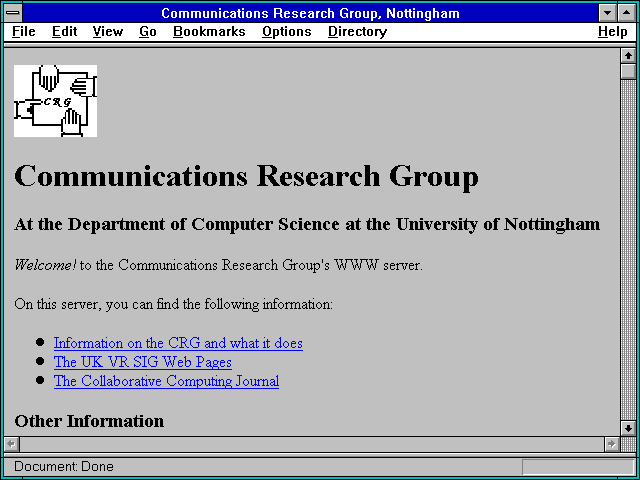Screen dimensions: 640x480
Task: Click the vertical scrollbar track below thumb
Action: pos(628,250)
